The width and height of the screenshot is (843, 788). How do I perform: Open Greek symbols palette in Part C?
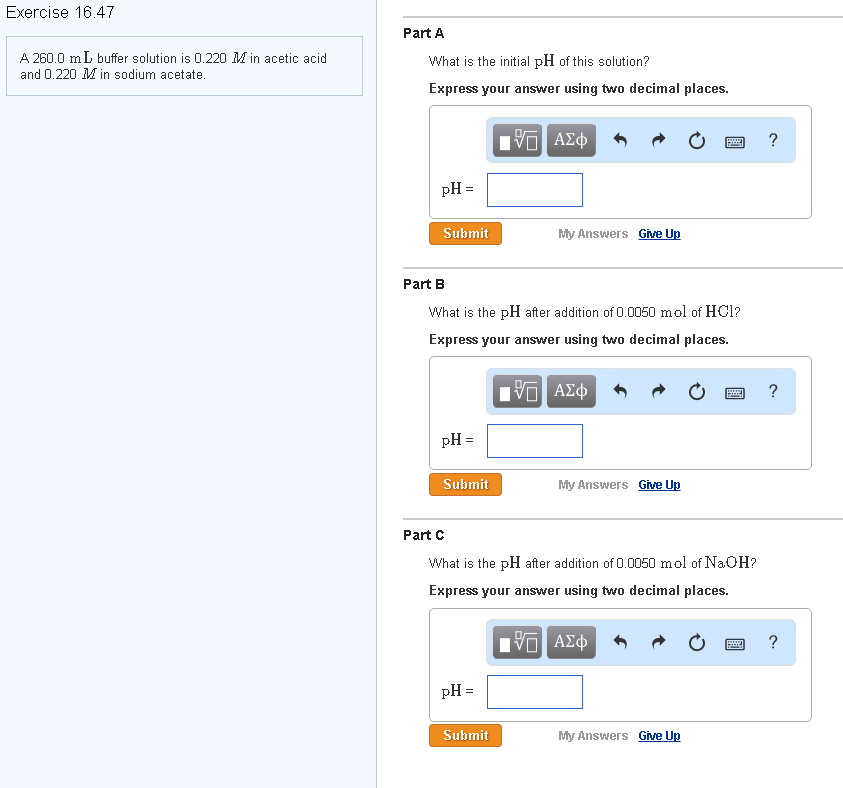[x=570, y=643]
